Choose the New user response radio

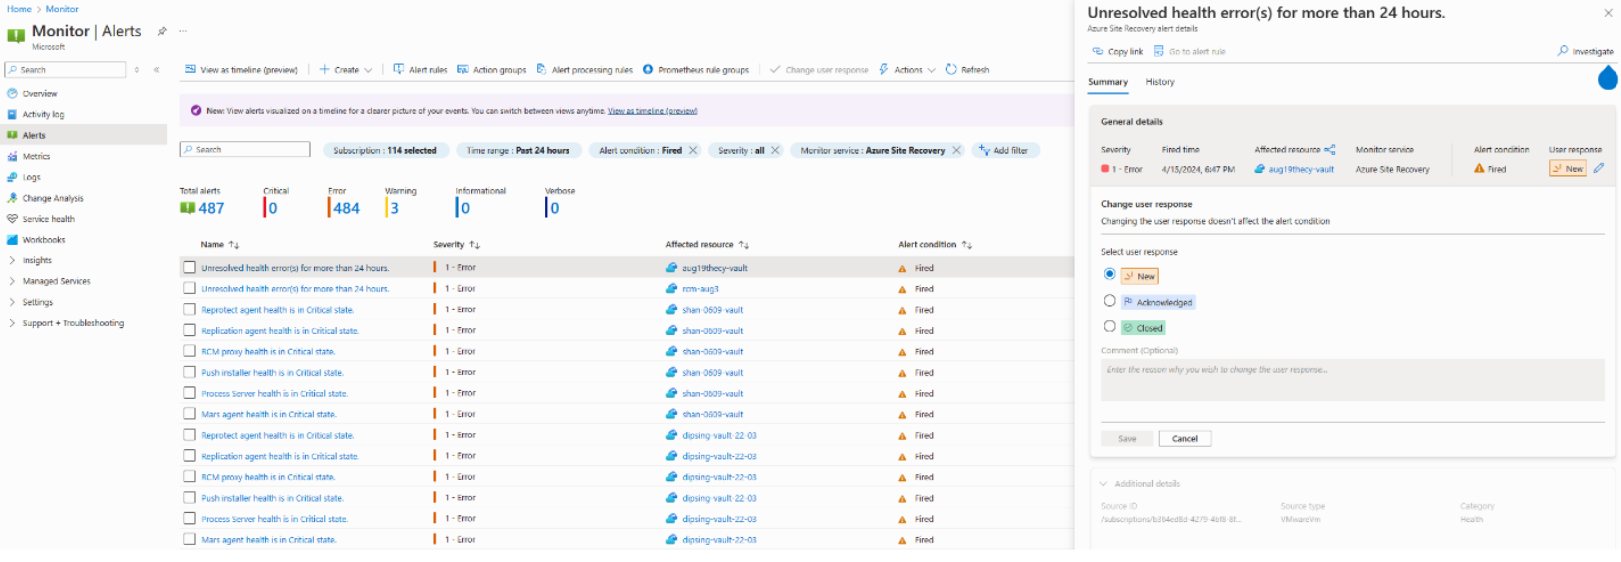click(x=1110, y=275)
